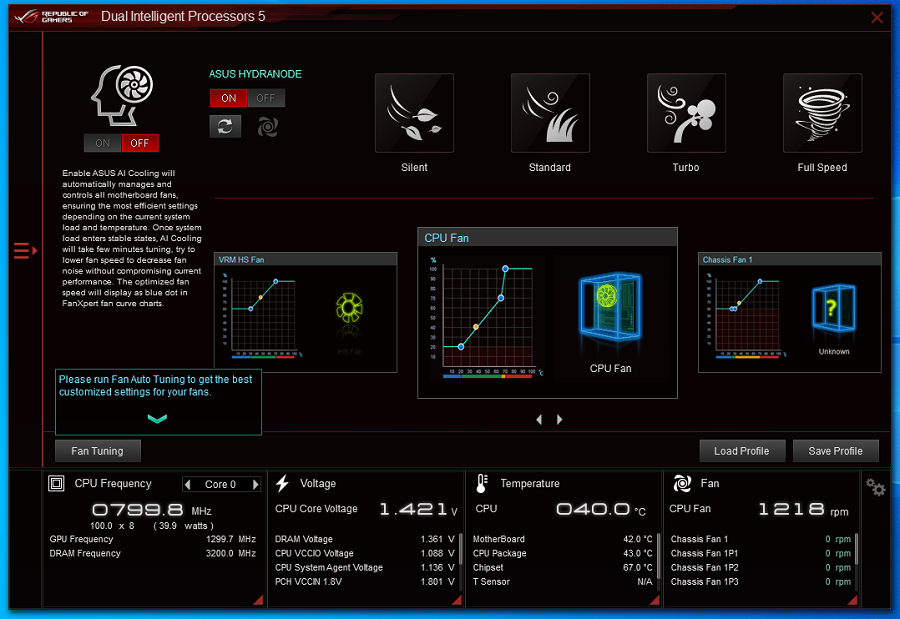Click the DRAM Voltage row
This screenshot has width=900, height=619.
tap(364, 539)
